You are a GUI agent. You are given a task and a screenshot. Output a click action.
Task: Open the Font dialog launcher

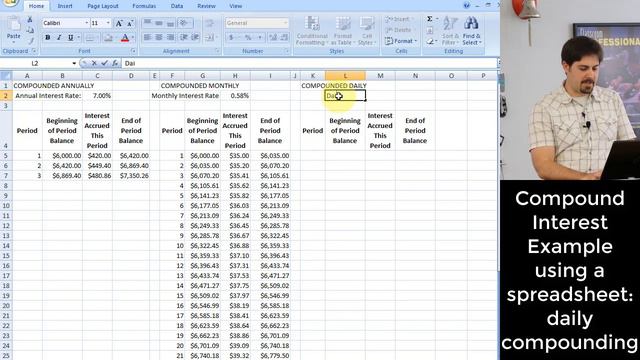click(133, 51)
